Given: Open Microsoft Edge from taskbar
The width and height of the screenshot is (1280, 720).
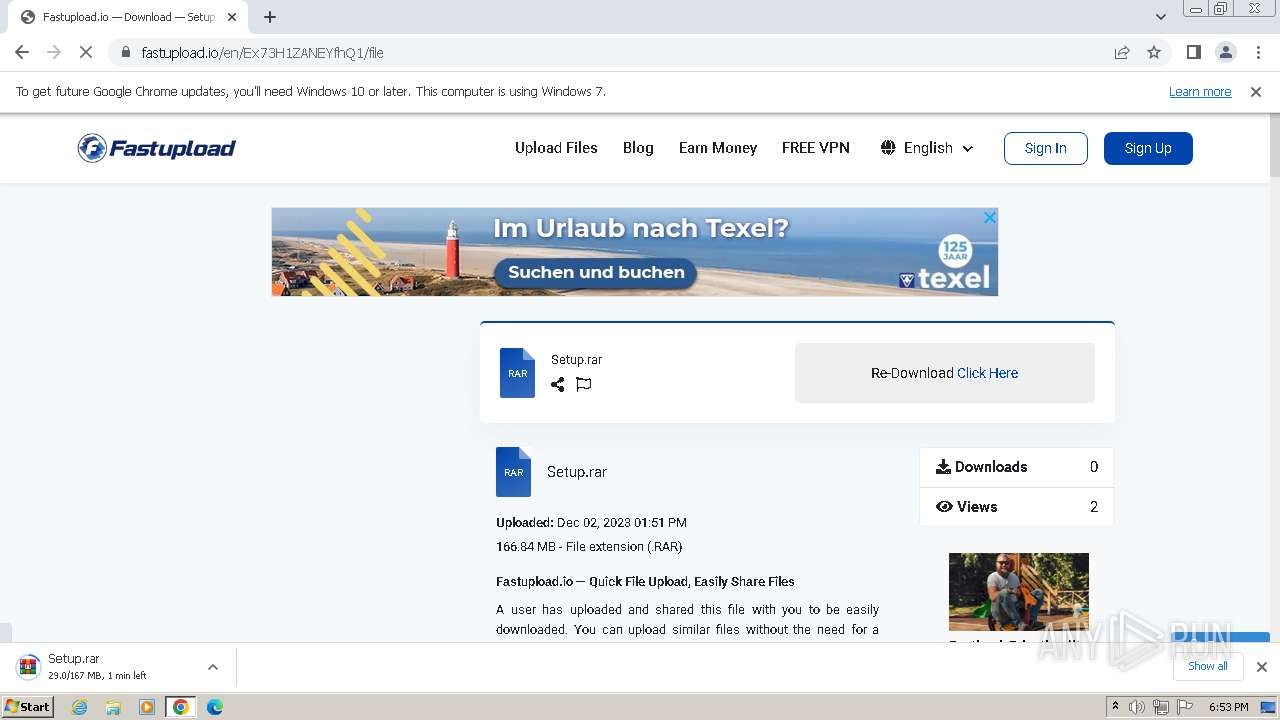Looking at the screenshot, I should (214, 707).
